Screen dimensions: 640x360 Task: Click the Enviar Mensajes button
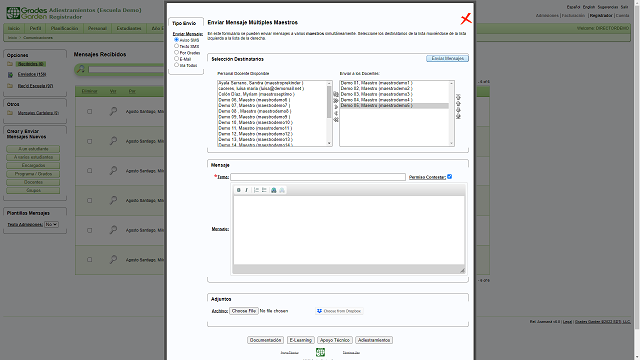[447, 58]
